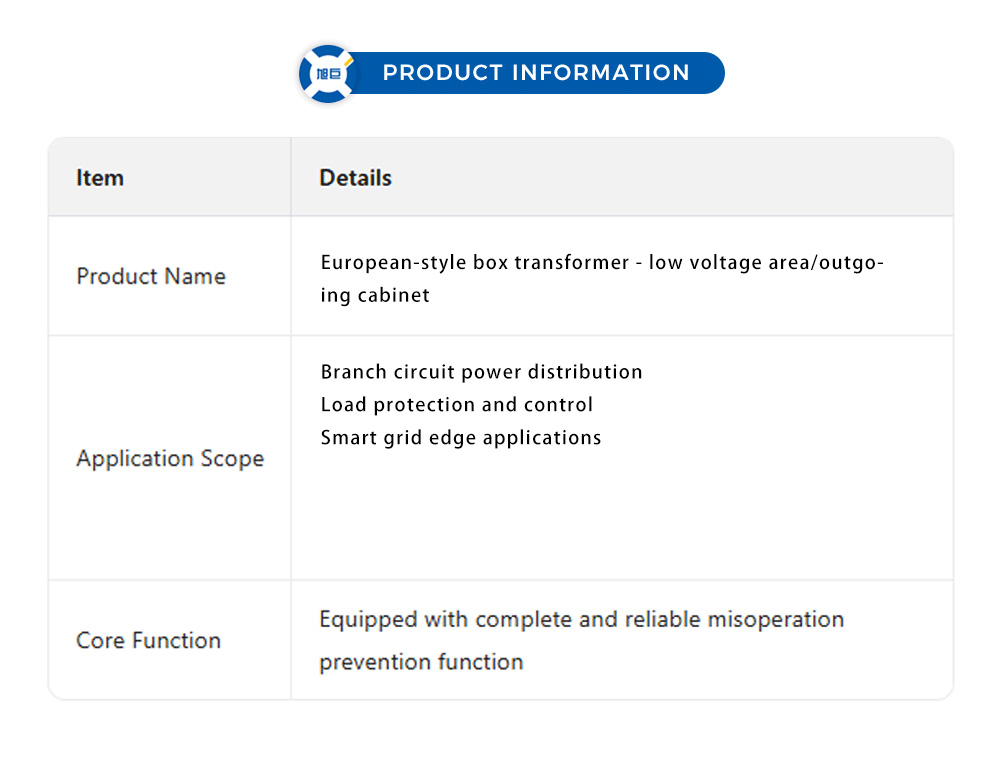Image resolution: width=1000 pixels, height=760 pixels.
Task: Click the 'prevention function' text line
Action: pos(421,662)
